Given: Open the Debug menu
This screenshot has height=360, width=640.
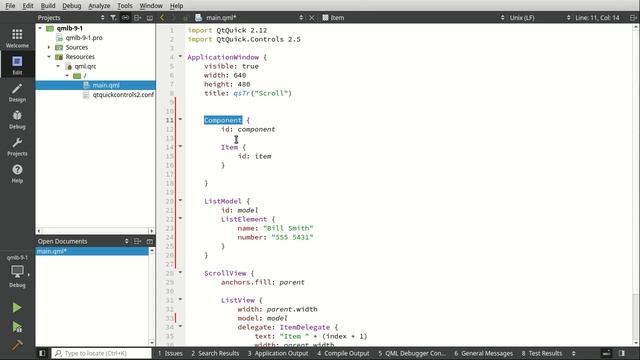Looking at the screenshot, I should [x=71, y=6].
